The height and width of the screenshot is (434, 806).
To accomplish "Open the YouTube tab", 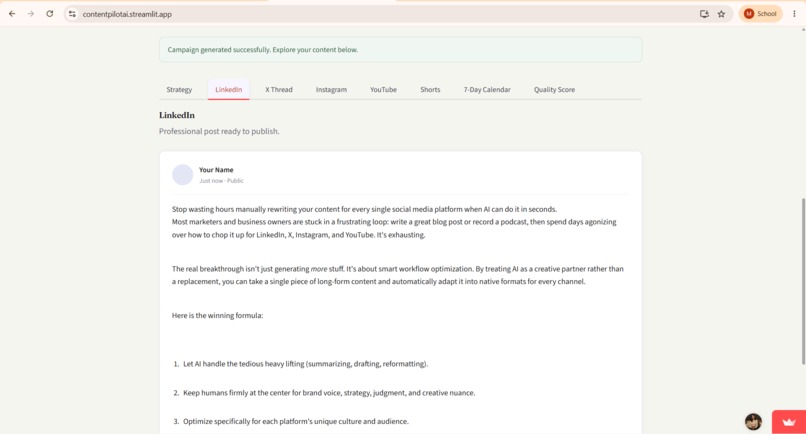I will 383,89.
